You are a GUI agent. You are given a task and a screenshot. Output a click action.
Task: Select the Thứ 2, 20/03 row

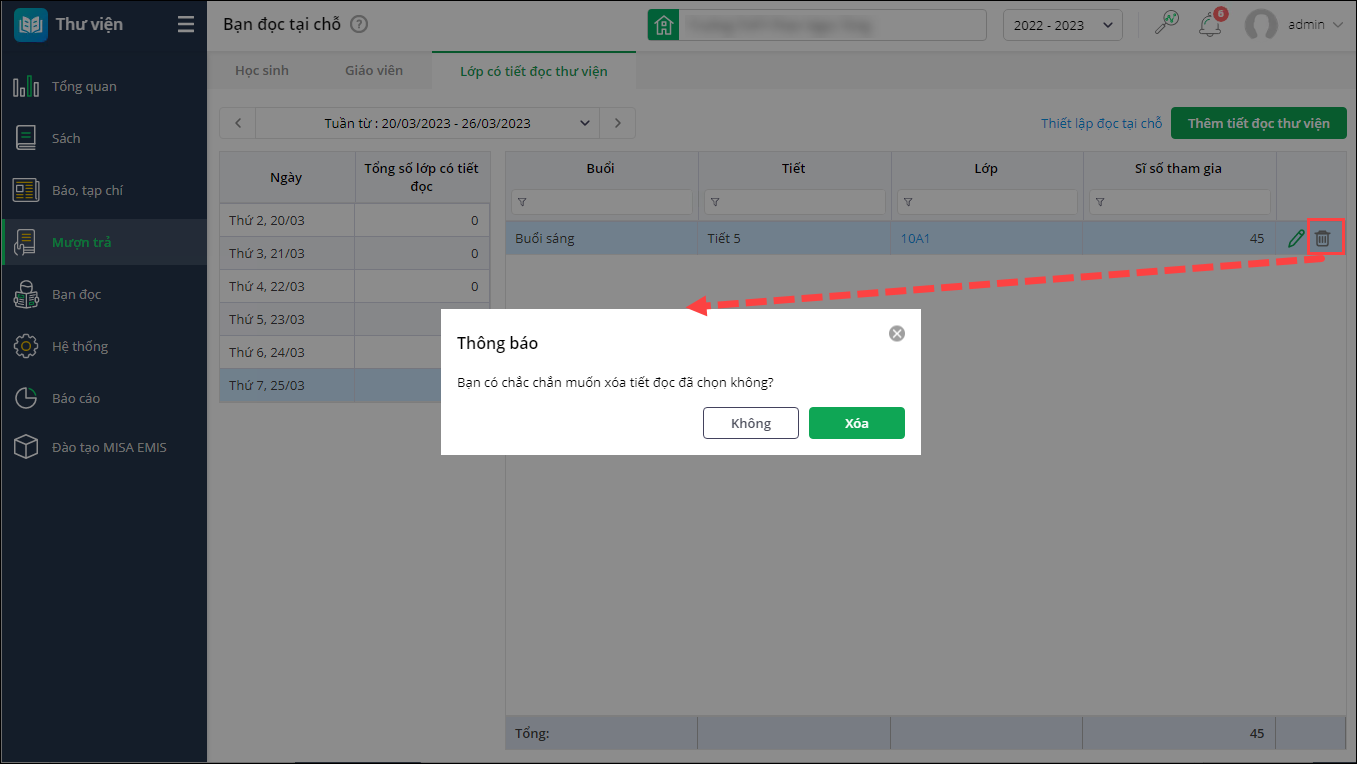pos(355,220)
